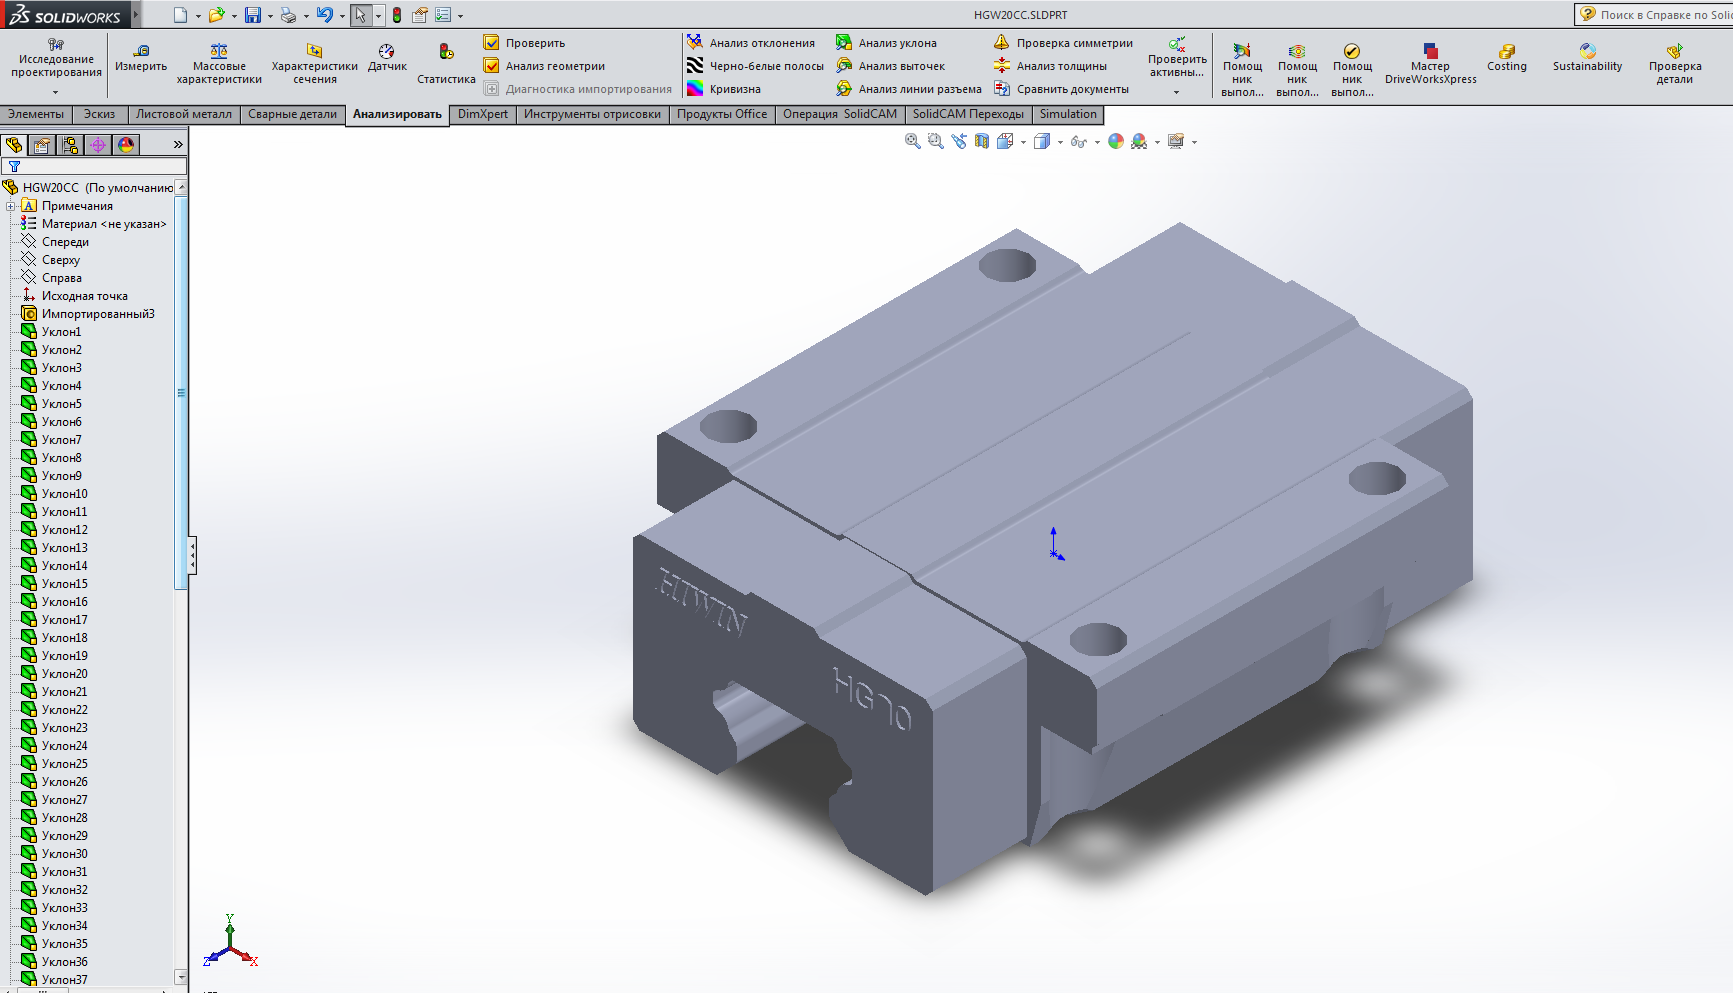Toggle the Кривизна curvature display
The width and height of the screenshot is (1733, 993).
(x=724, y=89)
